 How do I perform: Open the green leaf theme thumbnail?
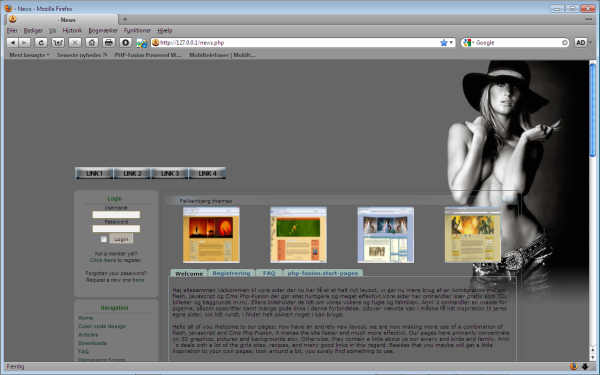click(298, 235)
